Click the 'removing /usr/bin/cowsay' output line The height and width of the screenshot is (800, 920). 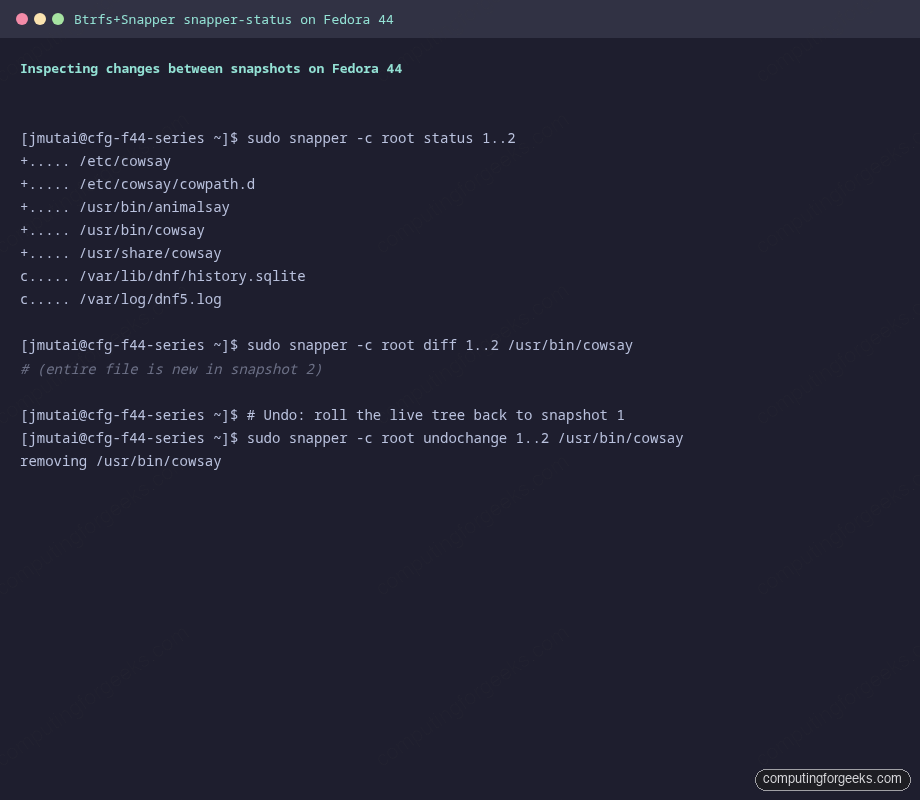coord(121,461)
